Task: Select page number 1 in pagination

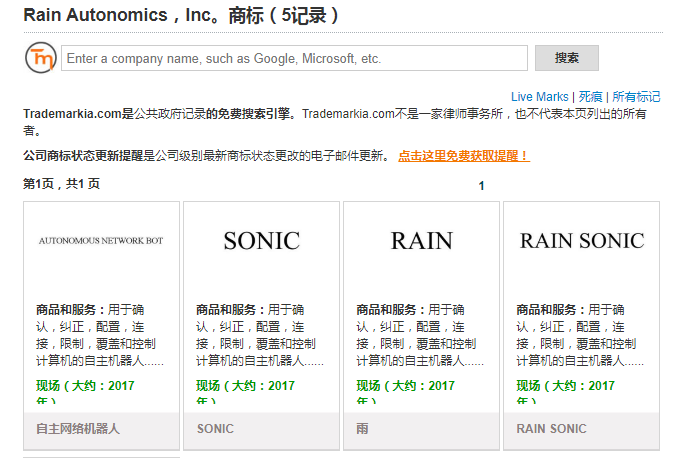Action: pos(481,186)
